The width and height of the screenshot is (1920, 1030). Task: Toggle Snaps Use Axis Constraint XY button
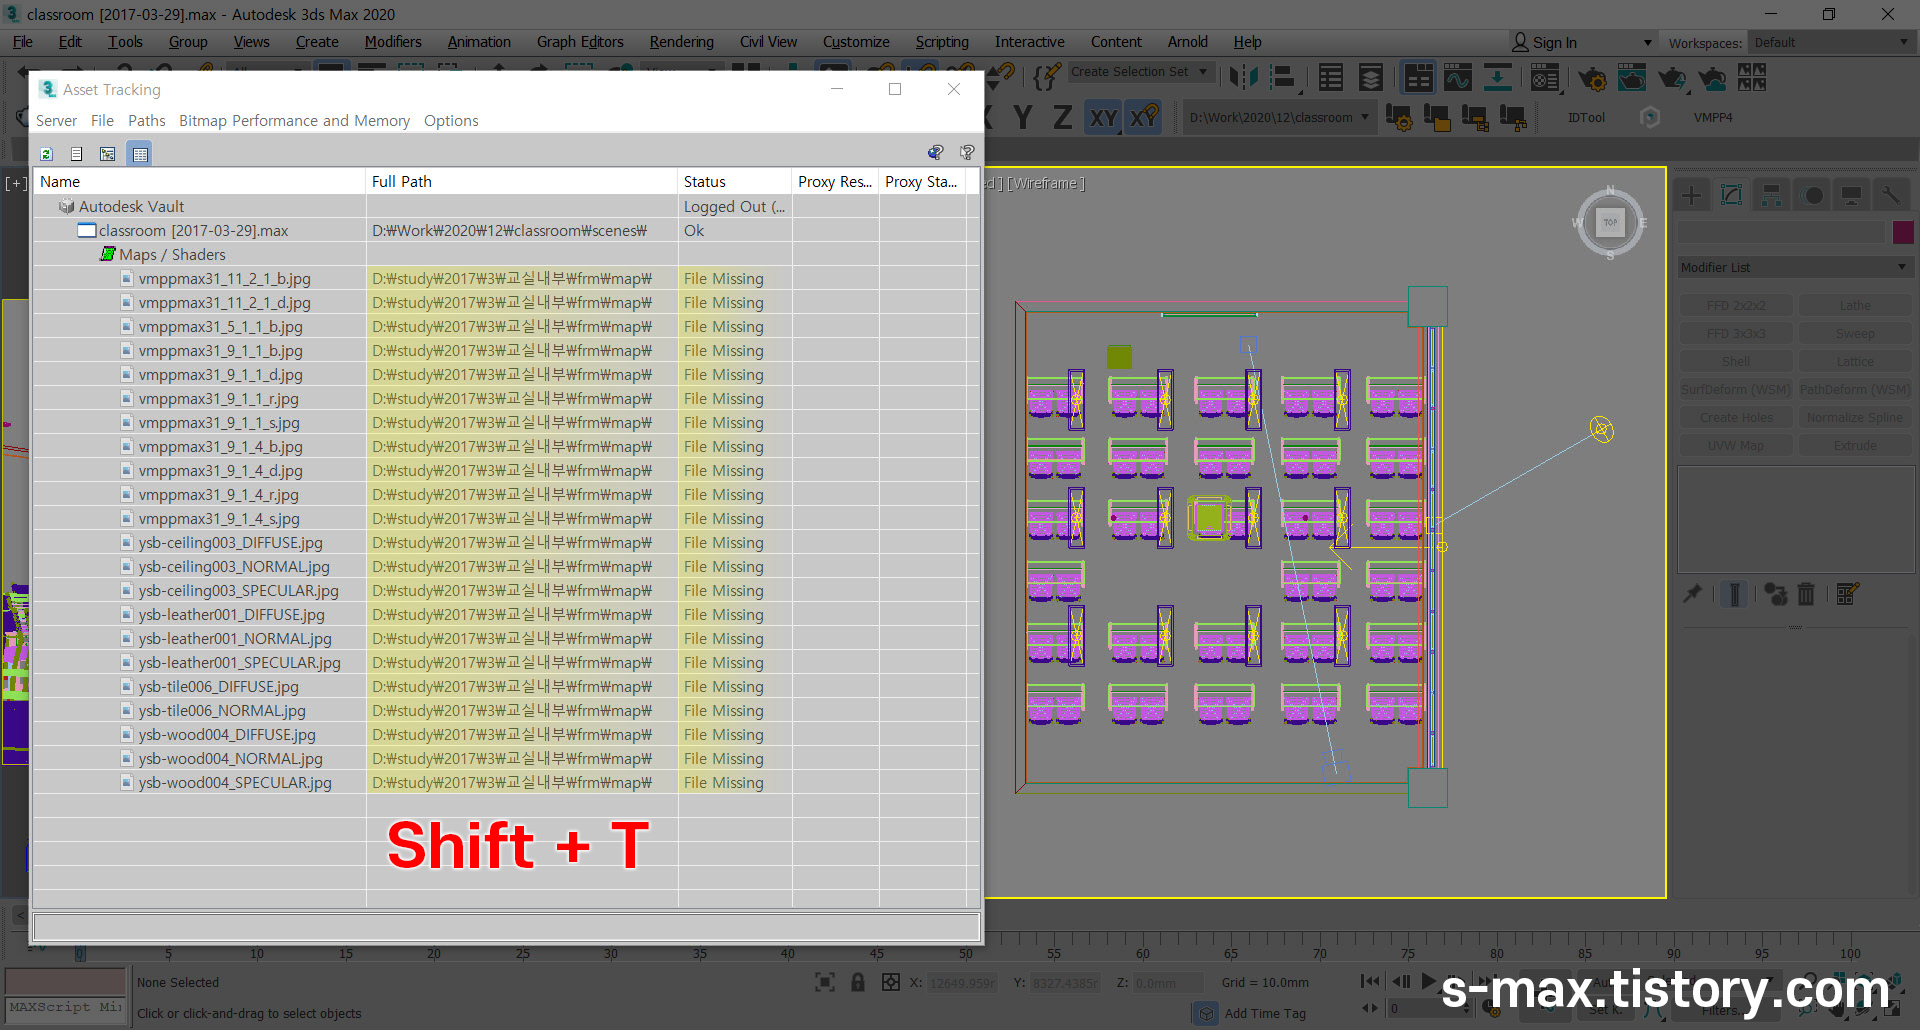coord(1144,118)
